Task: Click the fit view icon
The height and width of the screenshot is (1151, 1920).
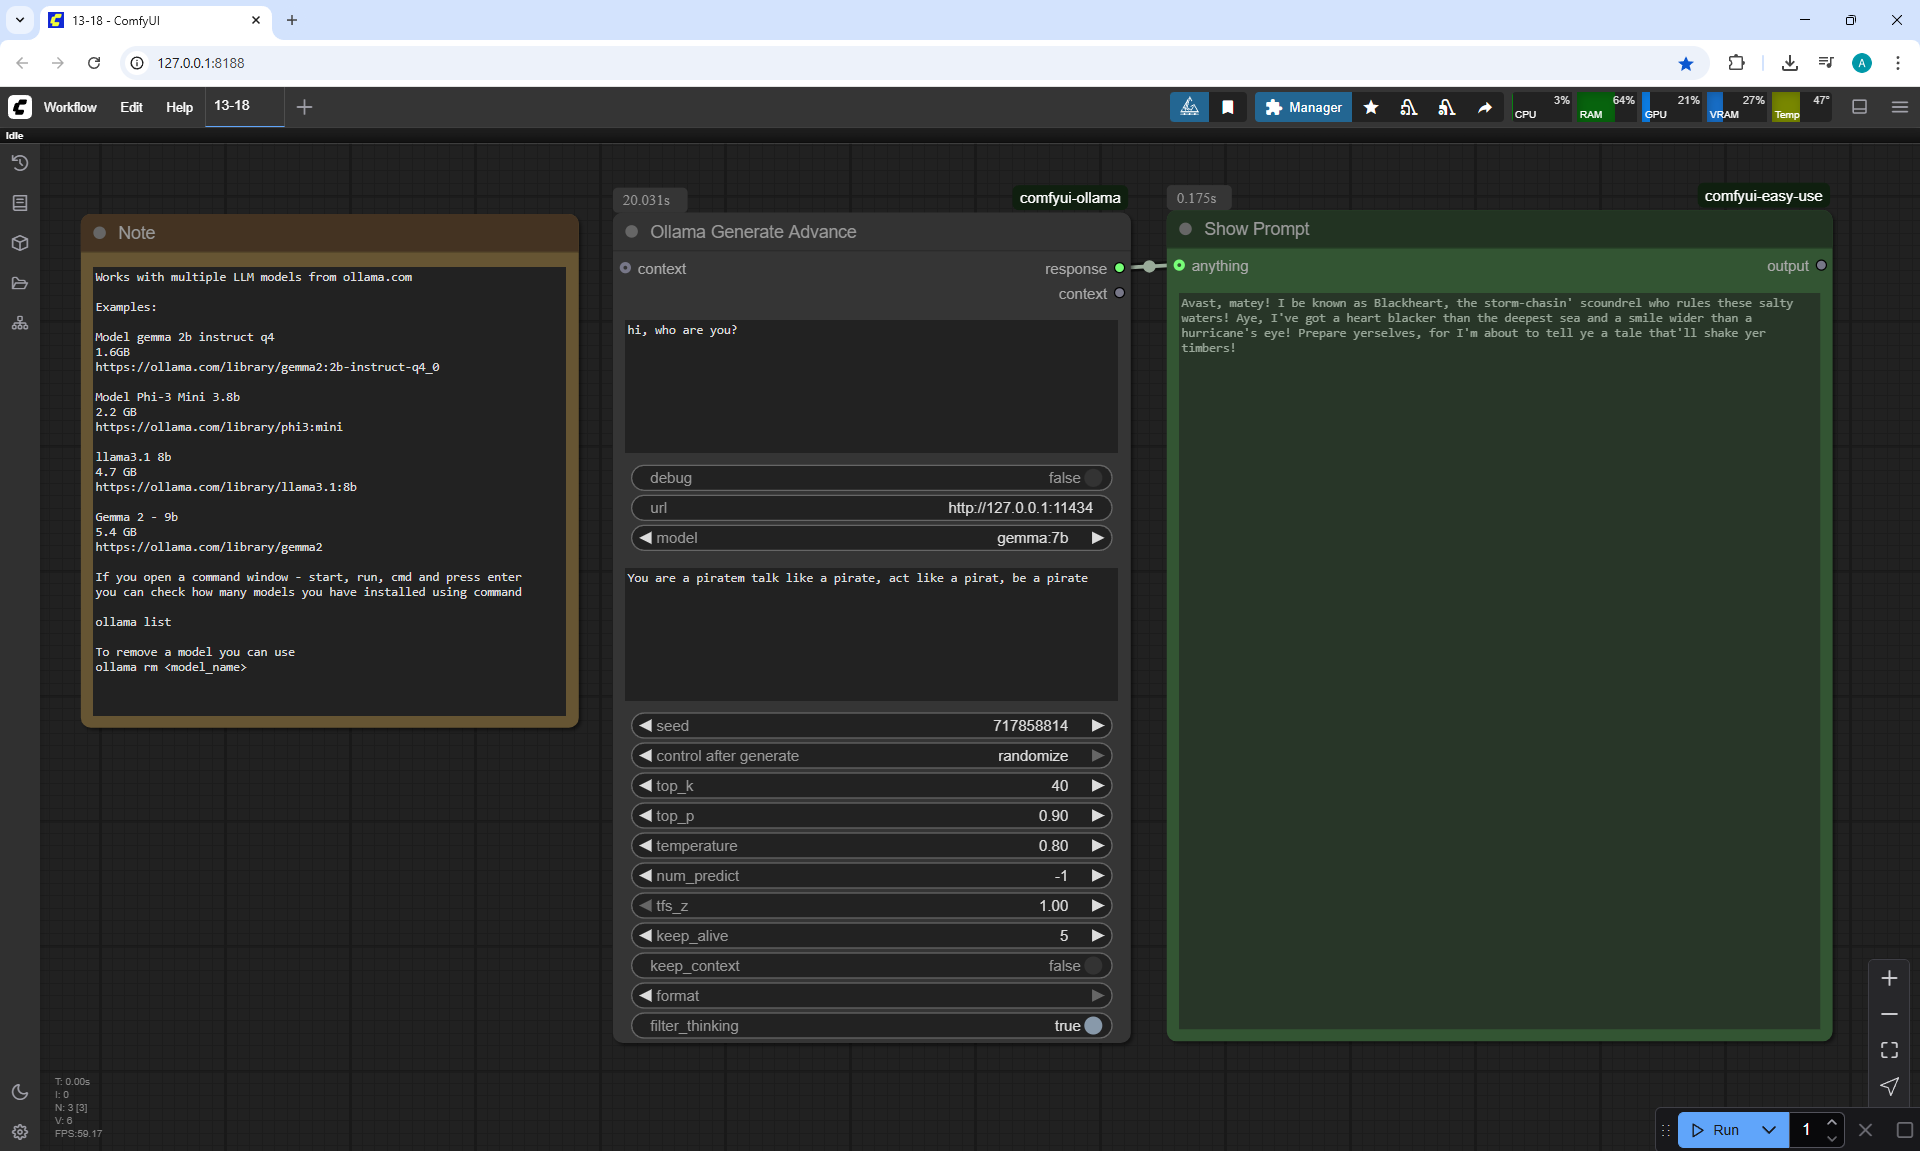Action: coord(1889,1050)
